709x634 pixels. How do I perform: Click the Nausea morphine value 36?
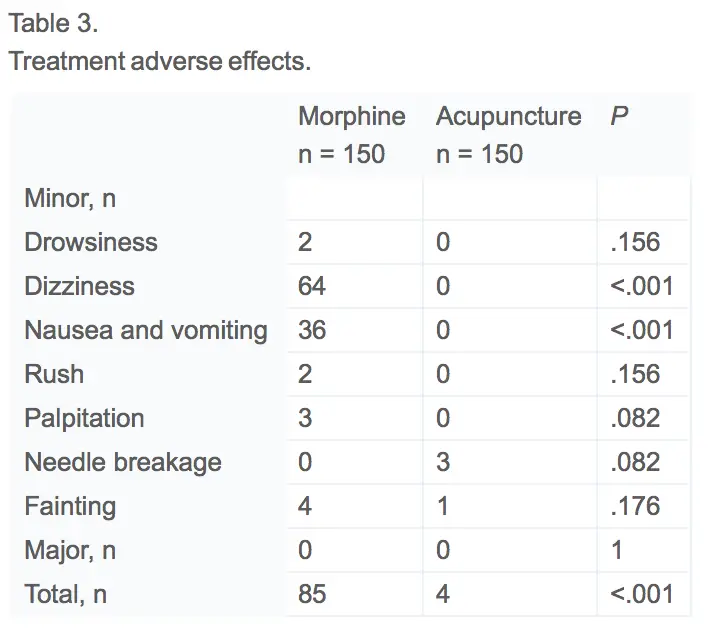[312, 330]
